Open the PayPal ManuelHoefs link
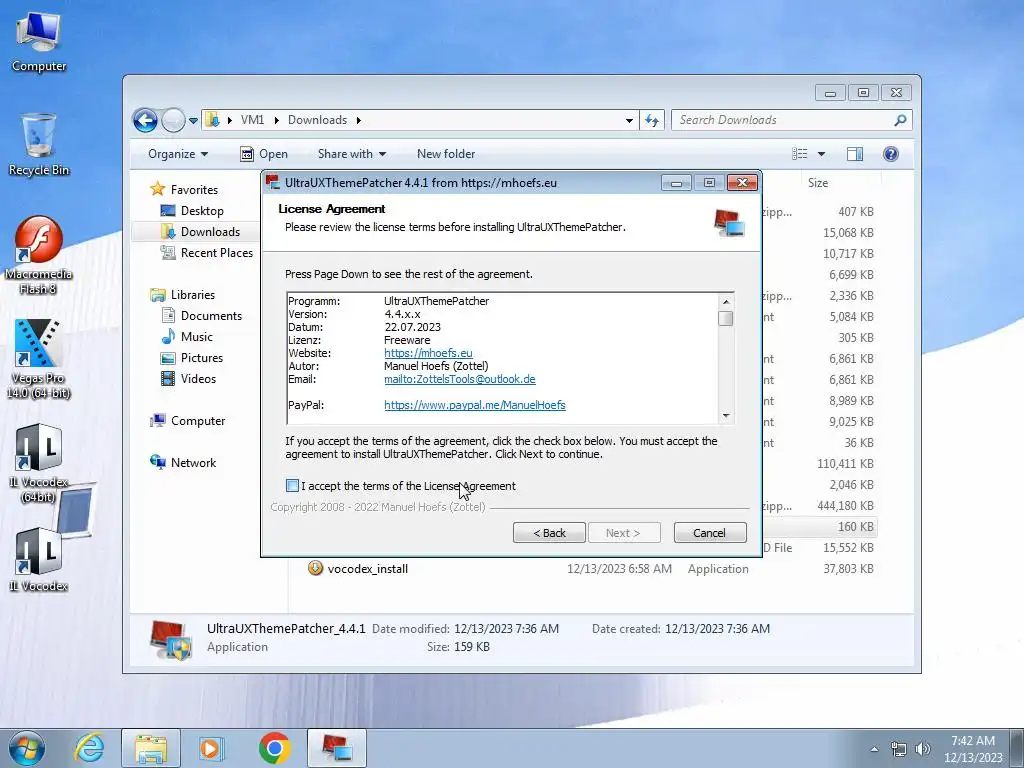The image size is (1024, 768). (475, 405)
